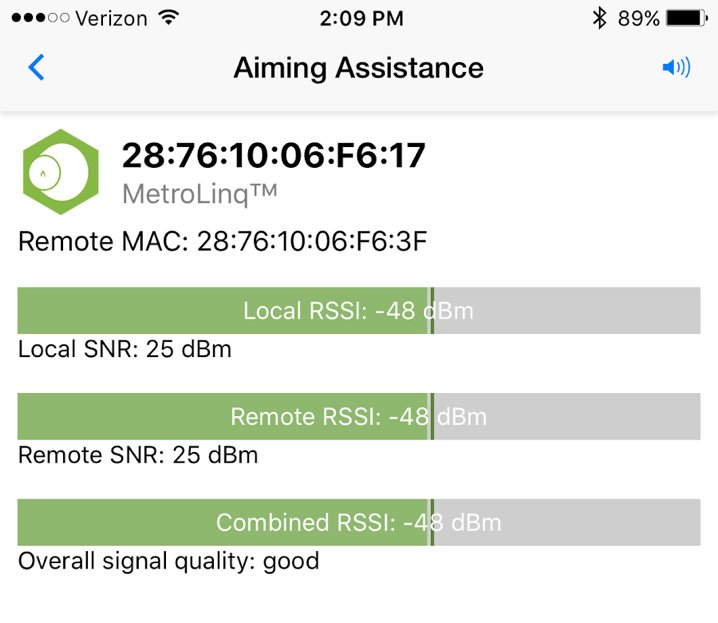Tap the Remote SNR reading
Screen dimensions: 718x623
[138, 455]
